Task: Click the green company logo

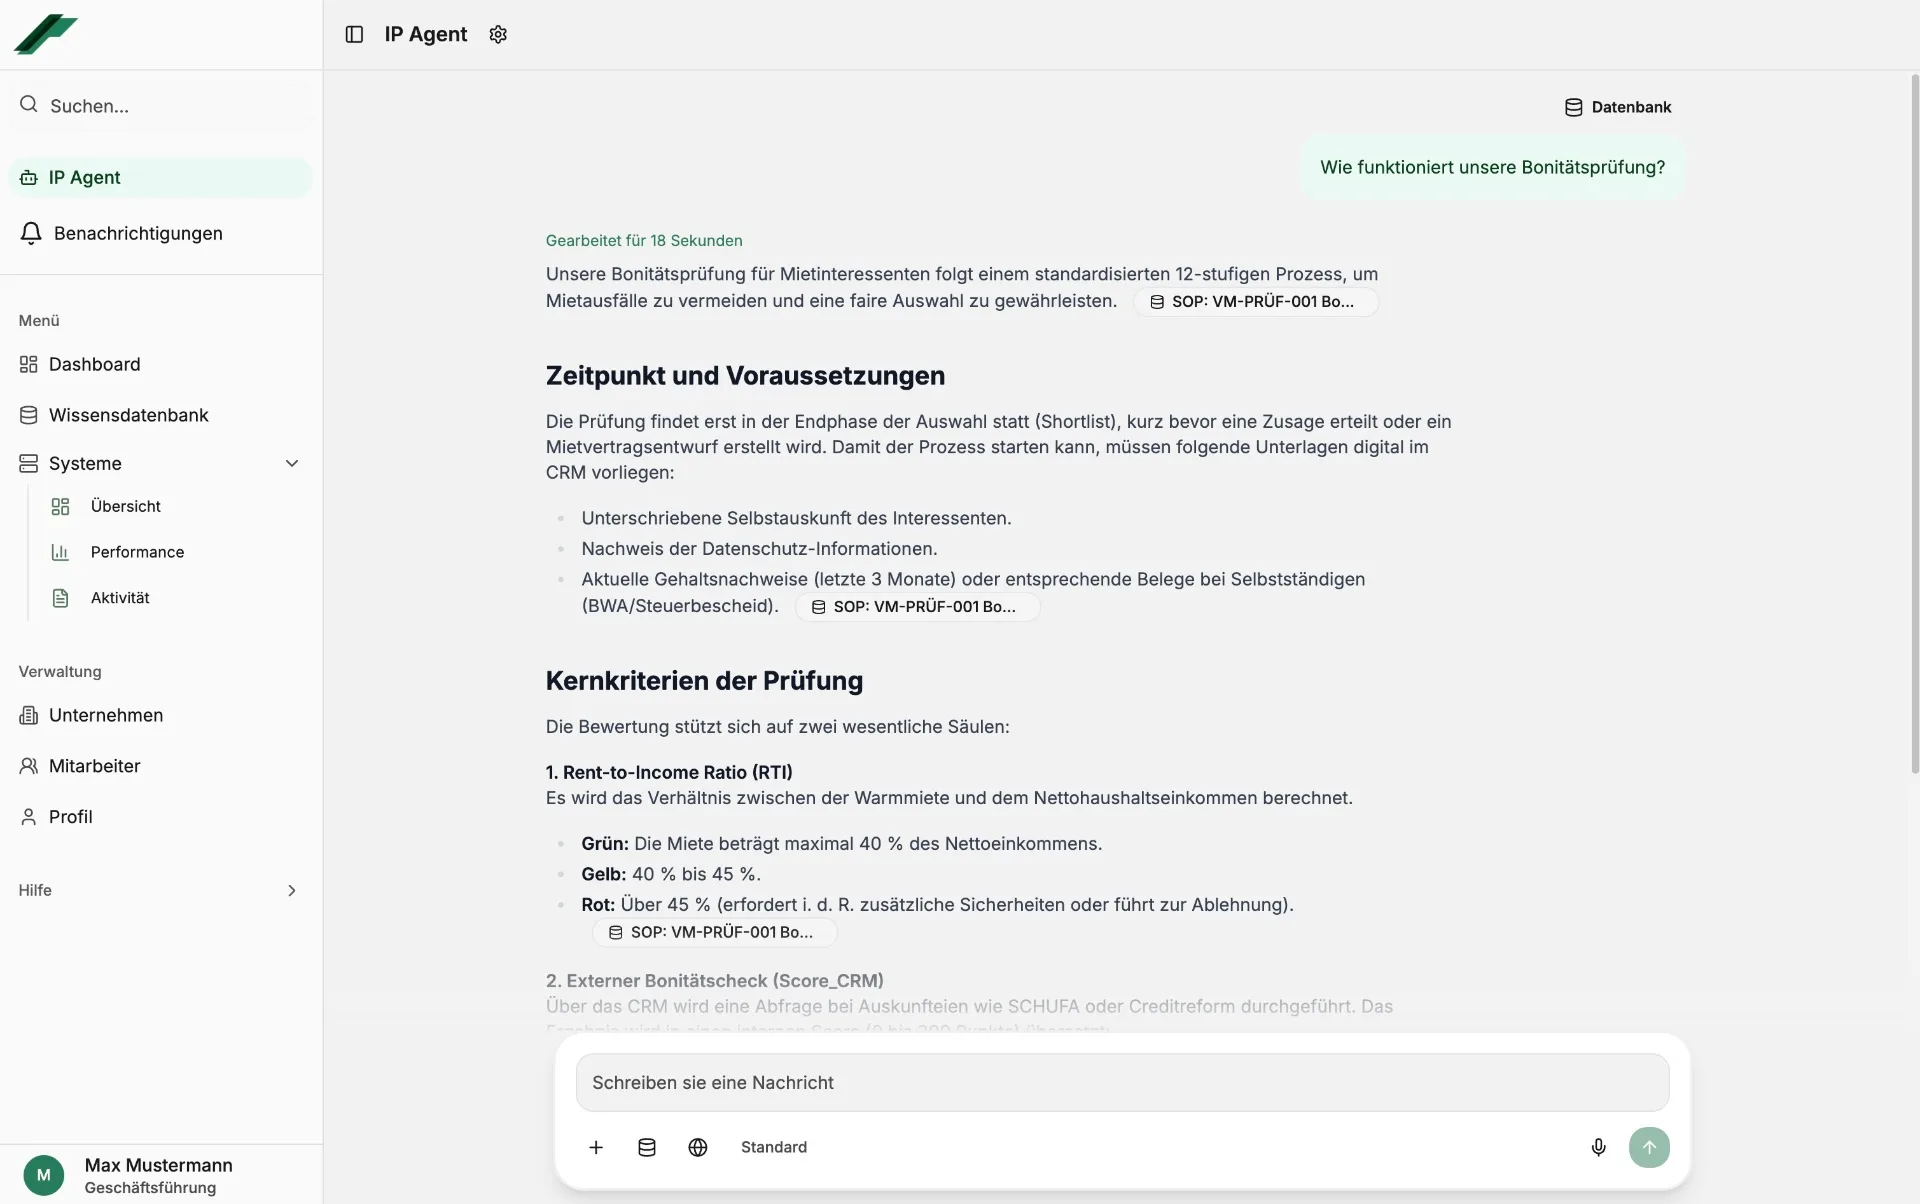Action: (x=46, y=34)
